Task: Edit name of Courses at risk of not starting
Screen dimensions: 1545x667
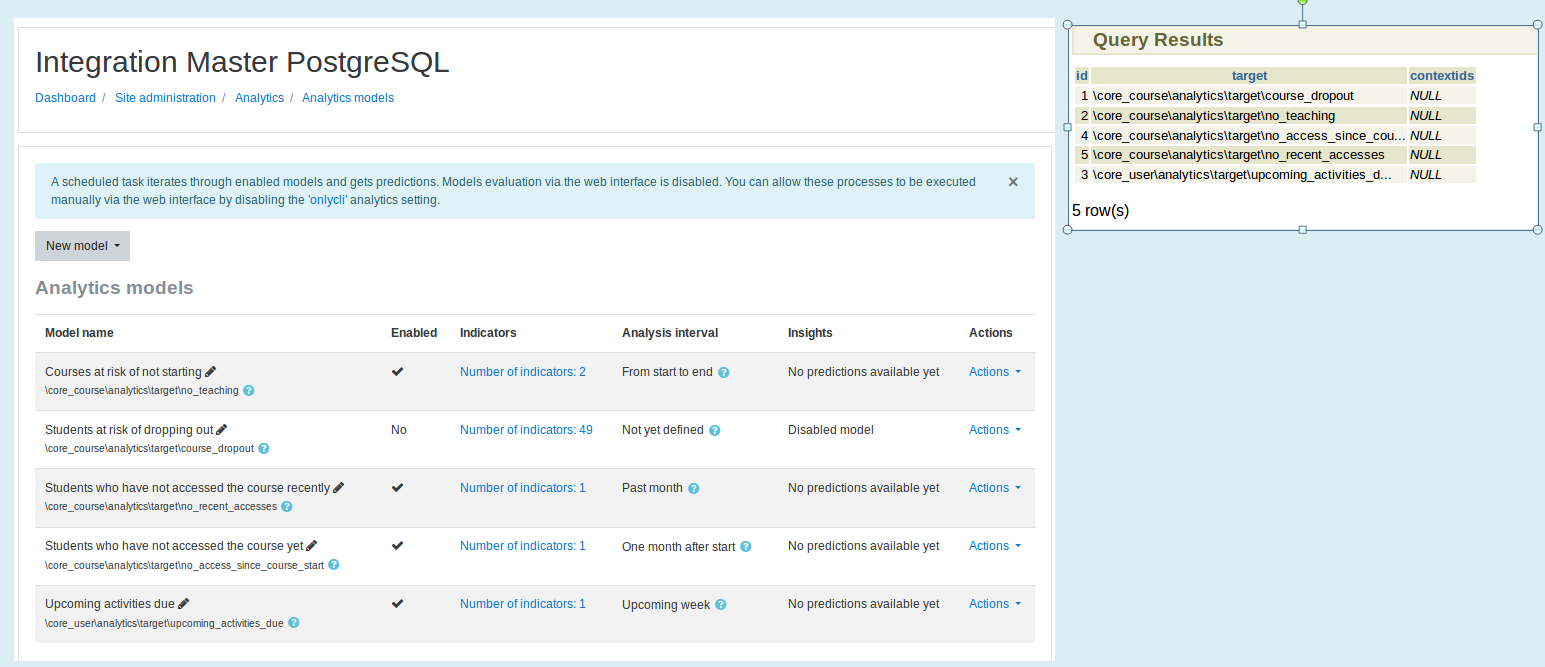Action: pyautogui.click(x=211, y=372)
